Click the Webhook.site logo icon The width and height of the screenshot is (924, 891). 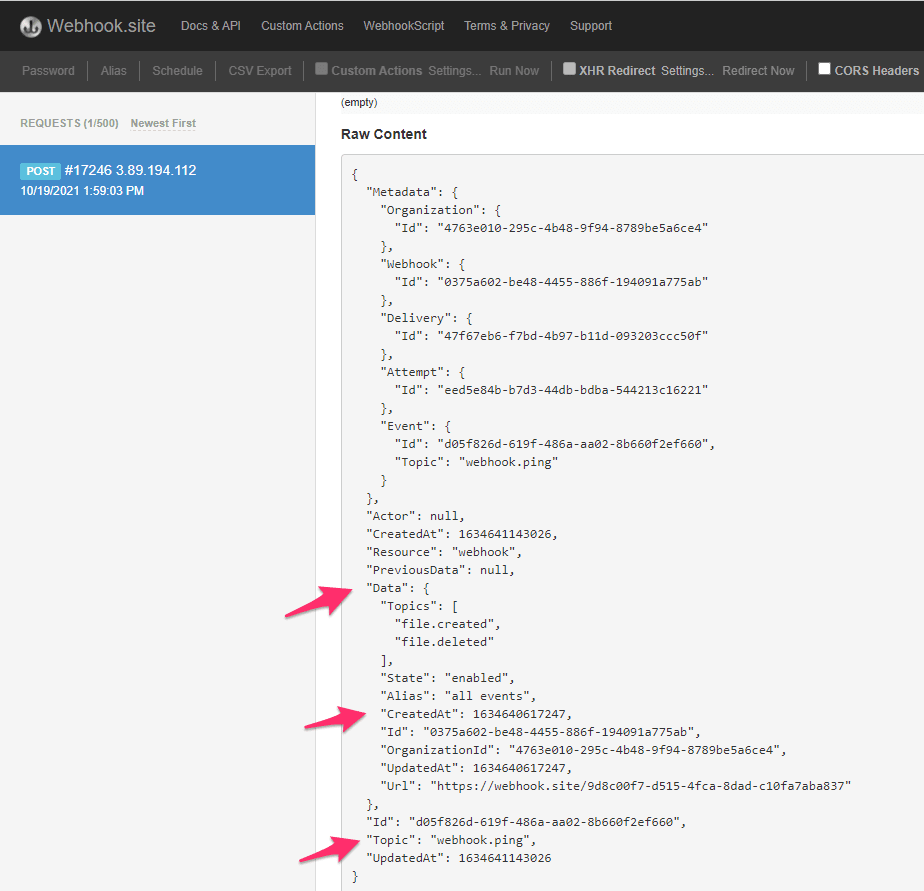tap(31, 27)
